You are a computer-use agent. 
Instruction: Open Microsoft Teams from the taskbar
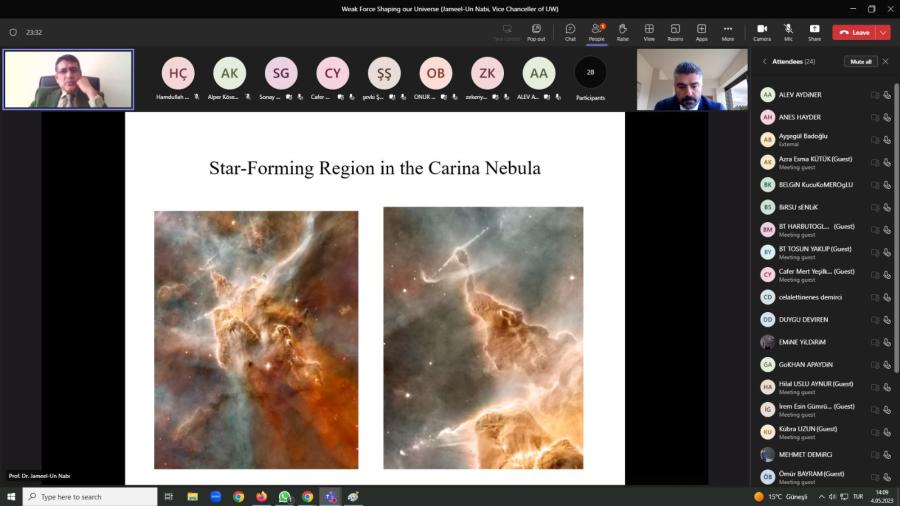tap(331, 497)
